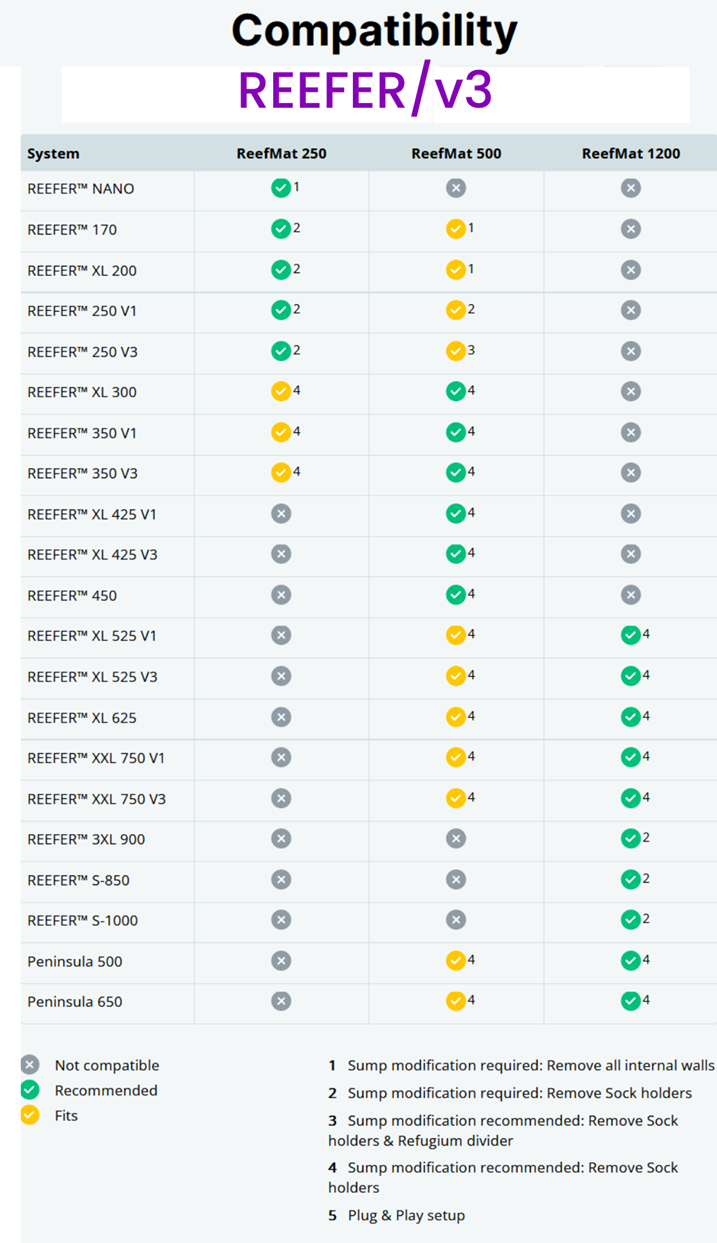Click the REEFER XXL 750 V3 row label

(96, 799)
